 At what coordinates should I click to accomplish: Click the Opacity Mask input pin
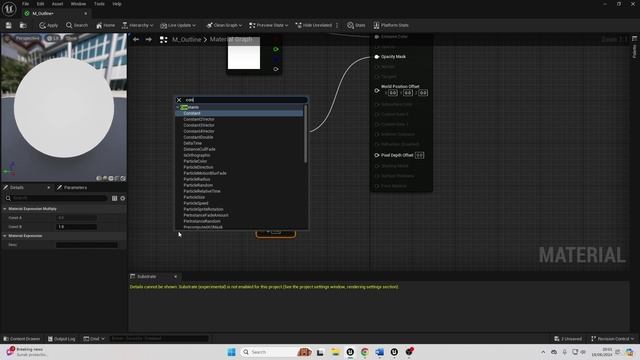[x=377, y=57]
